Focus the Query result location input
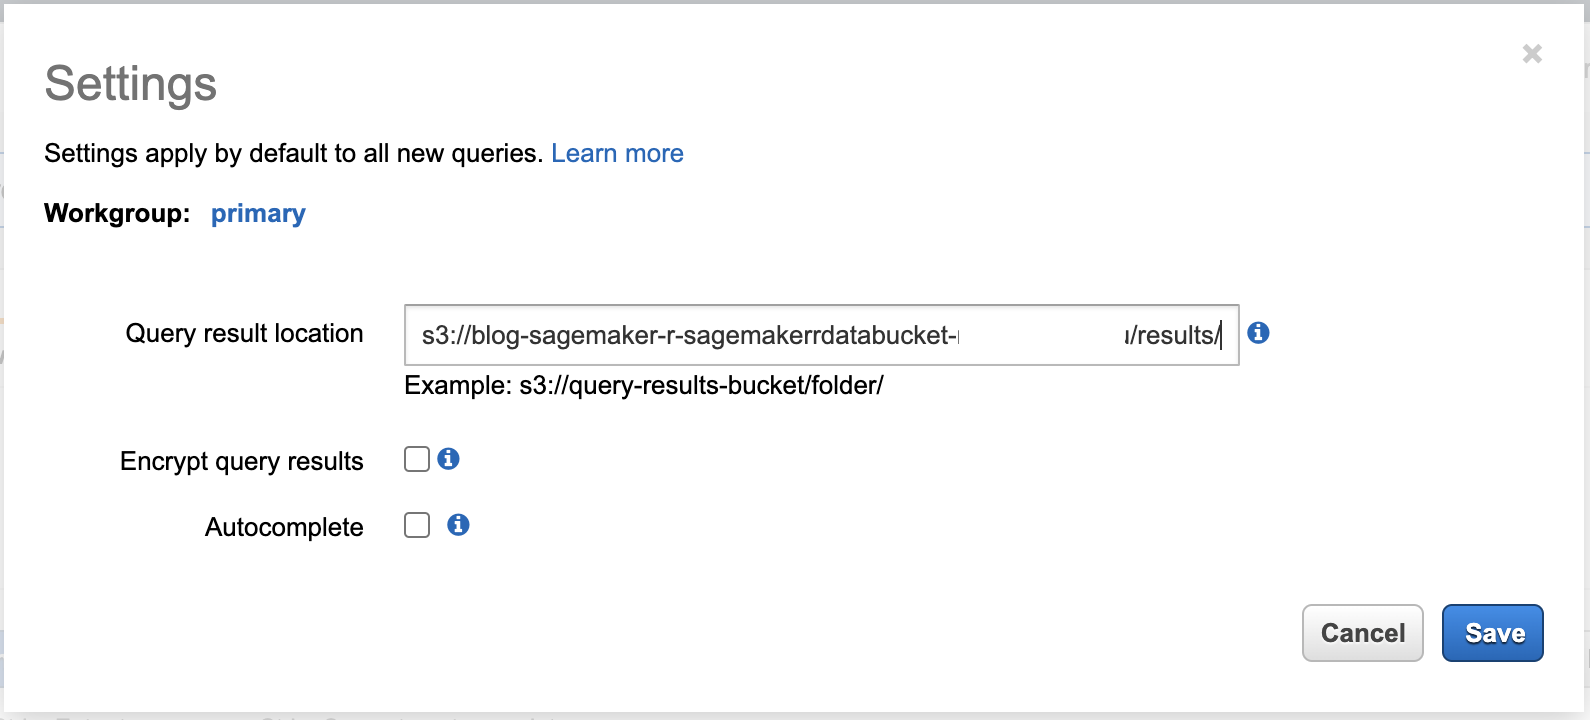1590x720 pixels. point(822,335)
